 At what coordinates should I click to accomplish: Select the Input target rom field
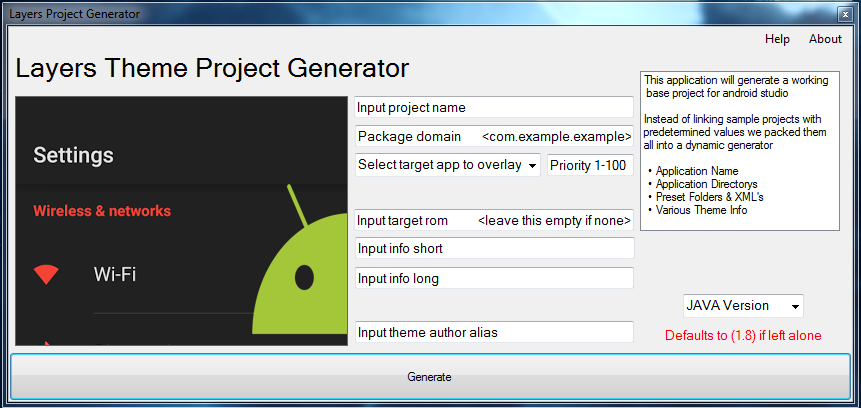[494, 220]
